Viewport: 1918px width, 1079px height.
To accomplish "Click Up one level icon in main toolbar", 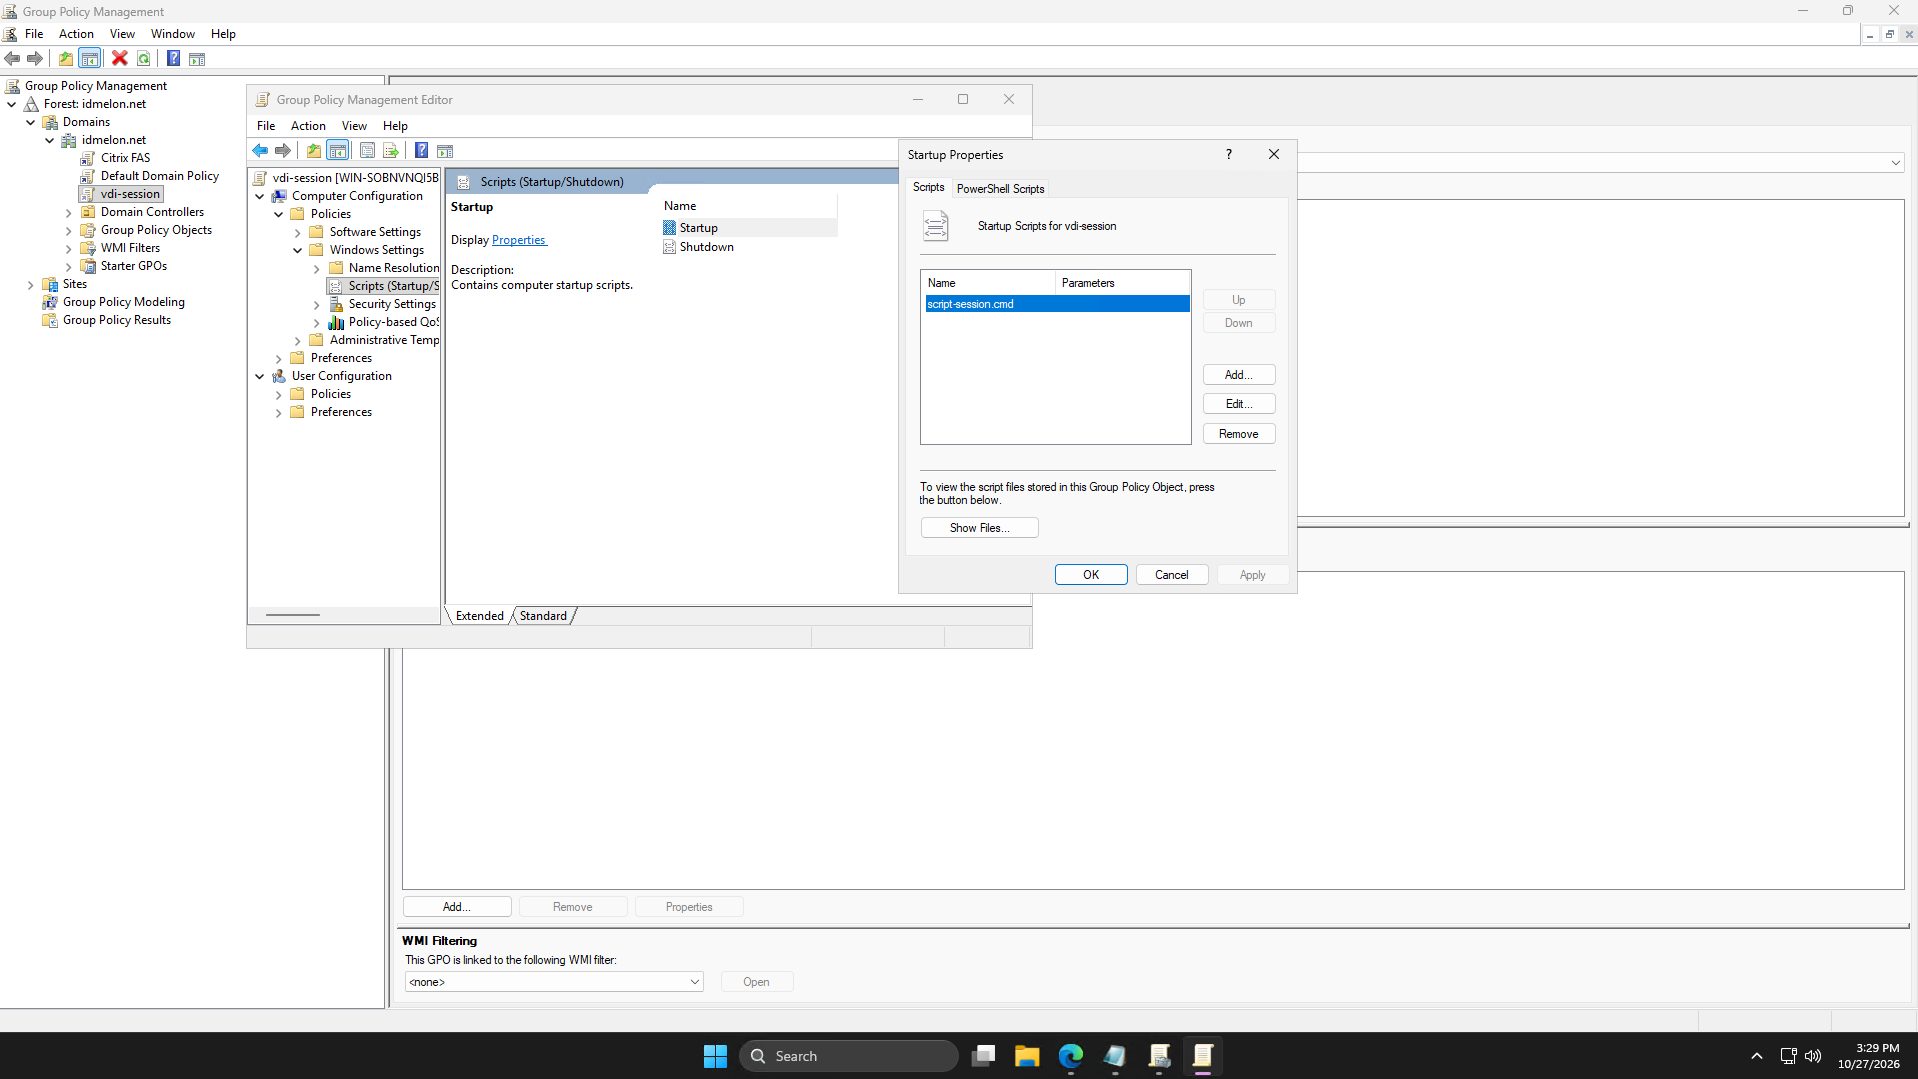I will coord(66,59).
